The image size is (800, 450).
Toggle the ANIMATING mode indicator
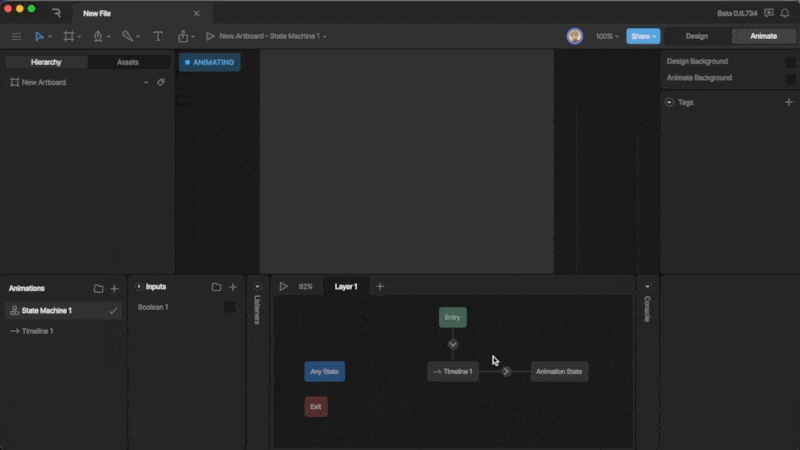point(210,62)
